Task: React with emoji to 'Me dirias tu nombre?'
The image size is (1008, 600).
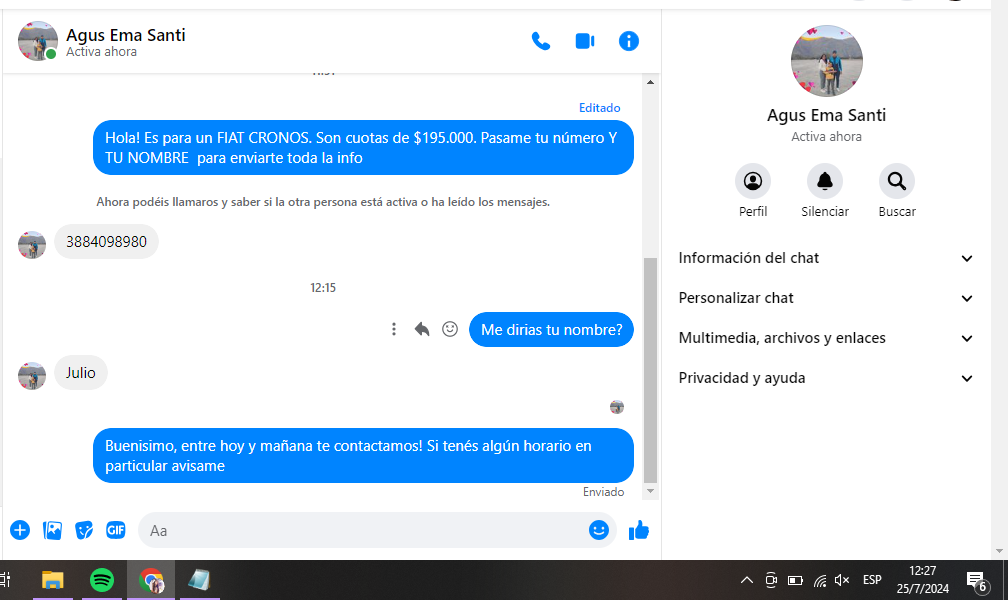Action: pos(450,329)
